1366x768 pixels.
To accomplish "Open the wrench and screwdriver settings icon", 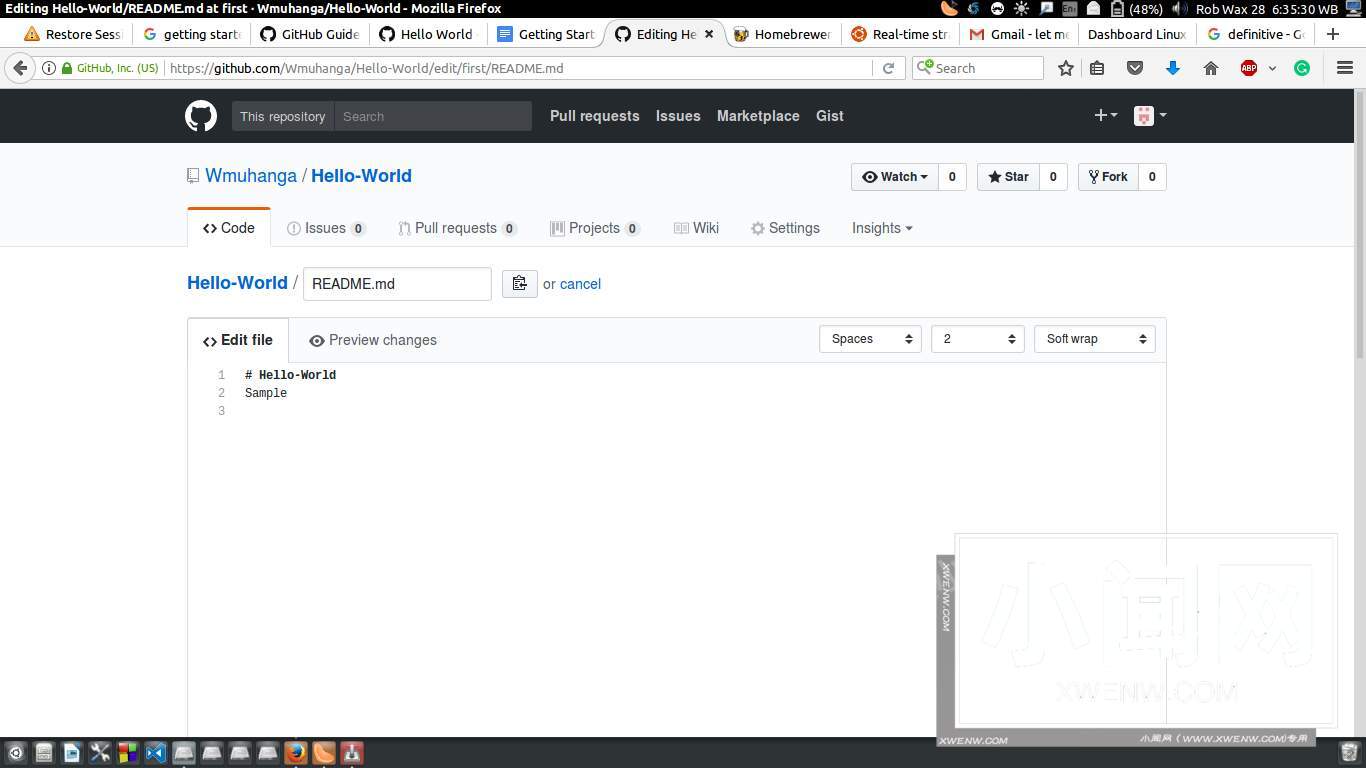I will coord(99,753).
